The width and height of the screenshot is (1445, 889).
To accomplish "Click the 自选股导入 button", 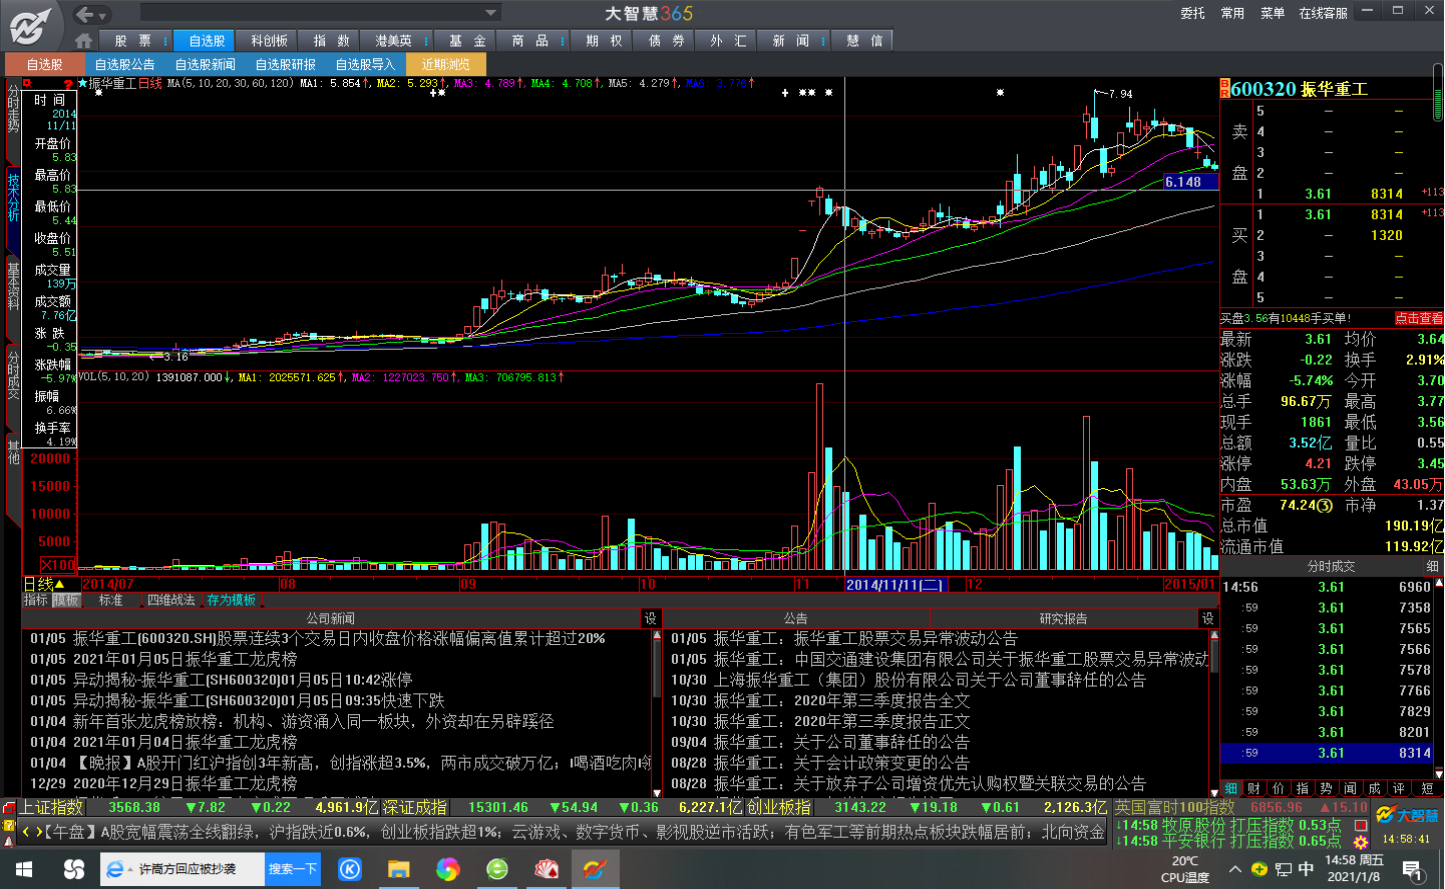I will [x=365, y=64].
